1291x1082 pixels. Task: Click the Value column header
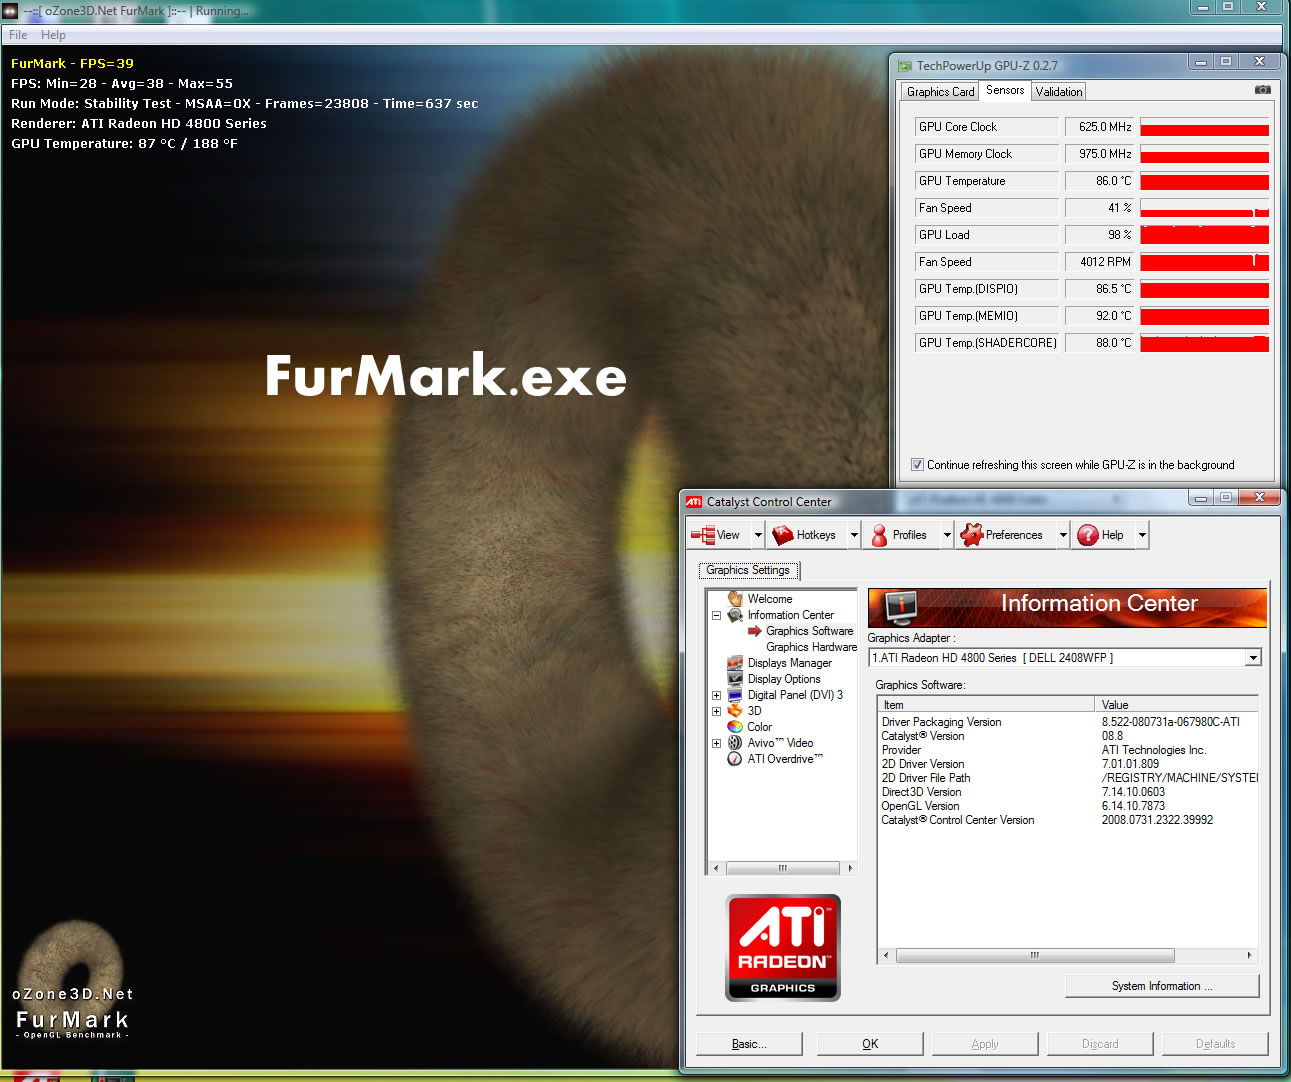click(1176, 705)
